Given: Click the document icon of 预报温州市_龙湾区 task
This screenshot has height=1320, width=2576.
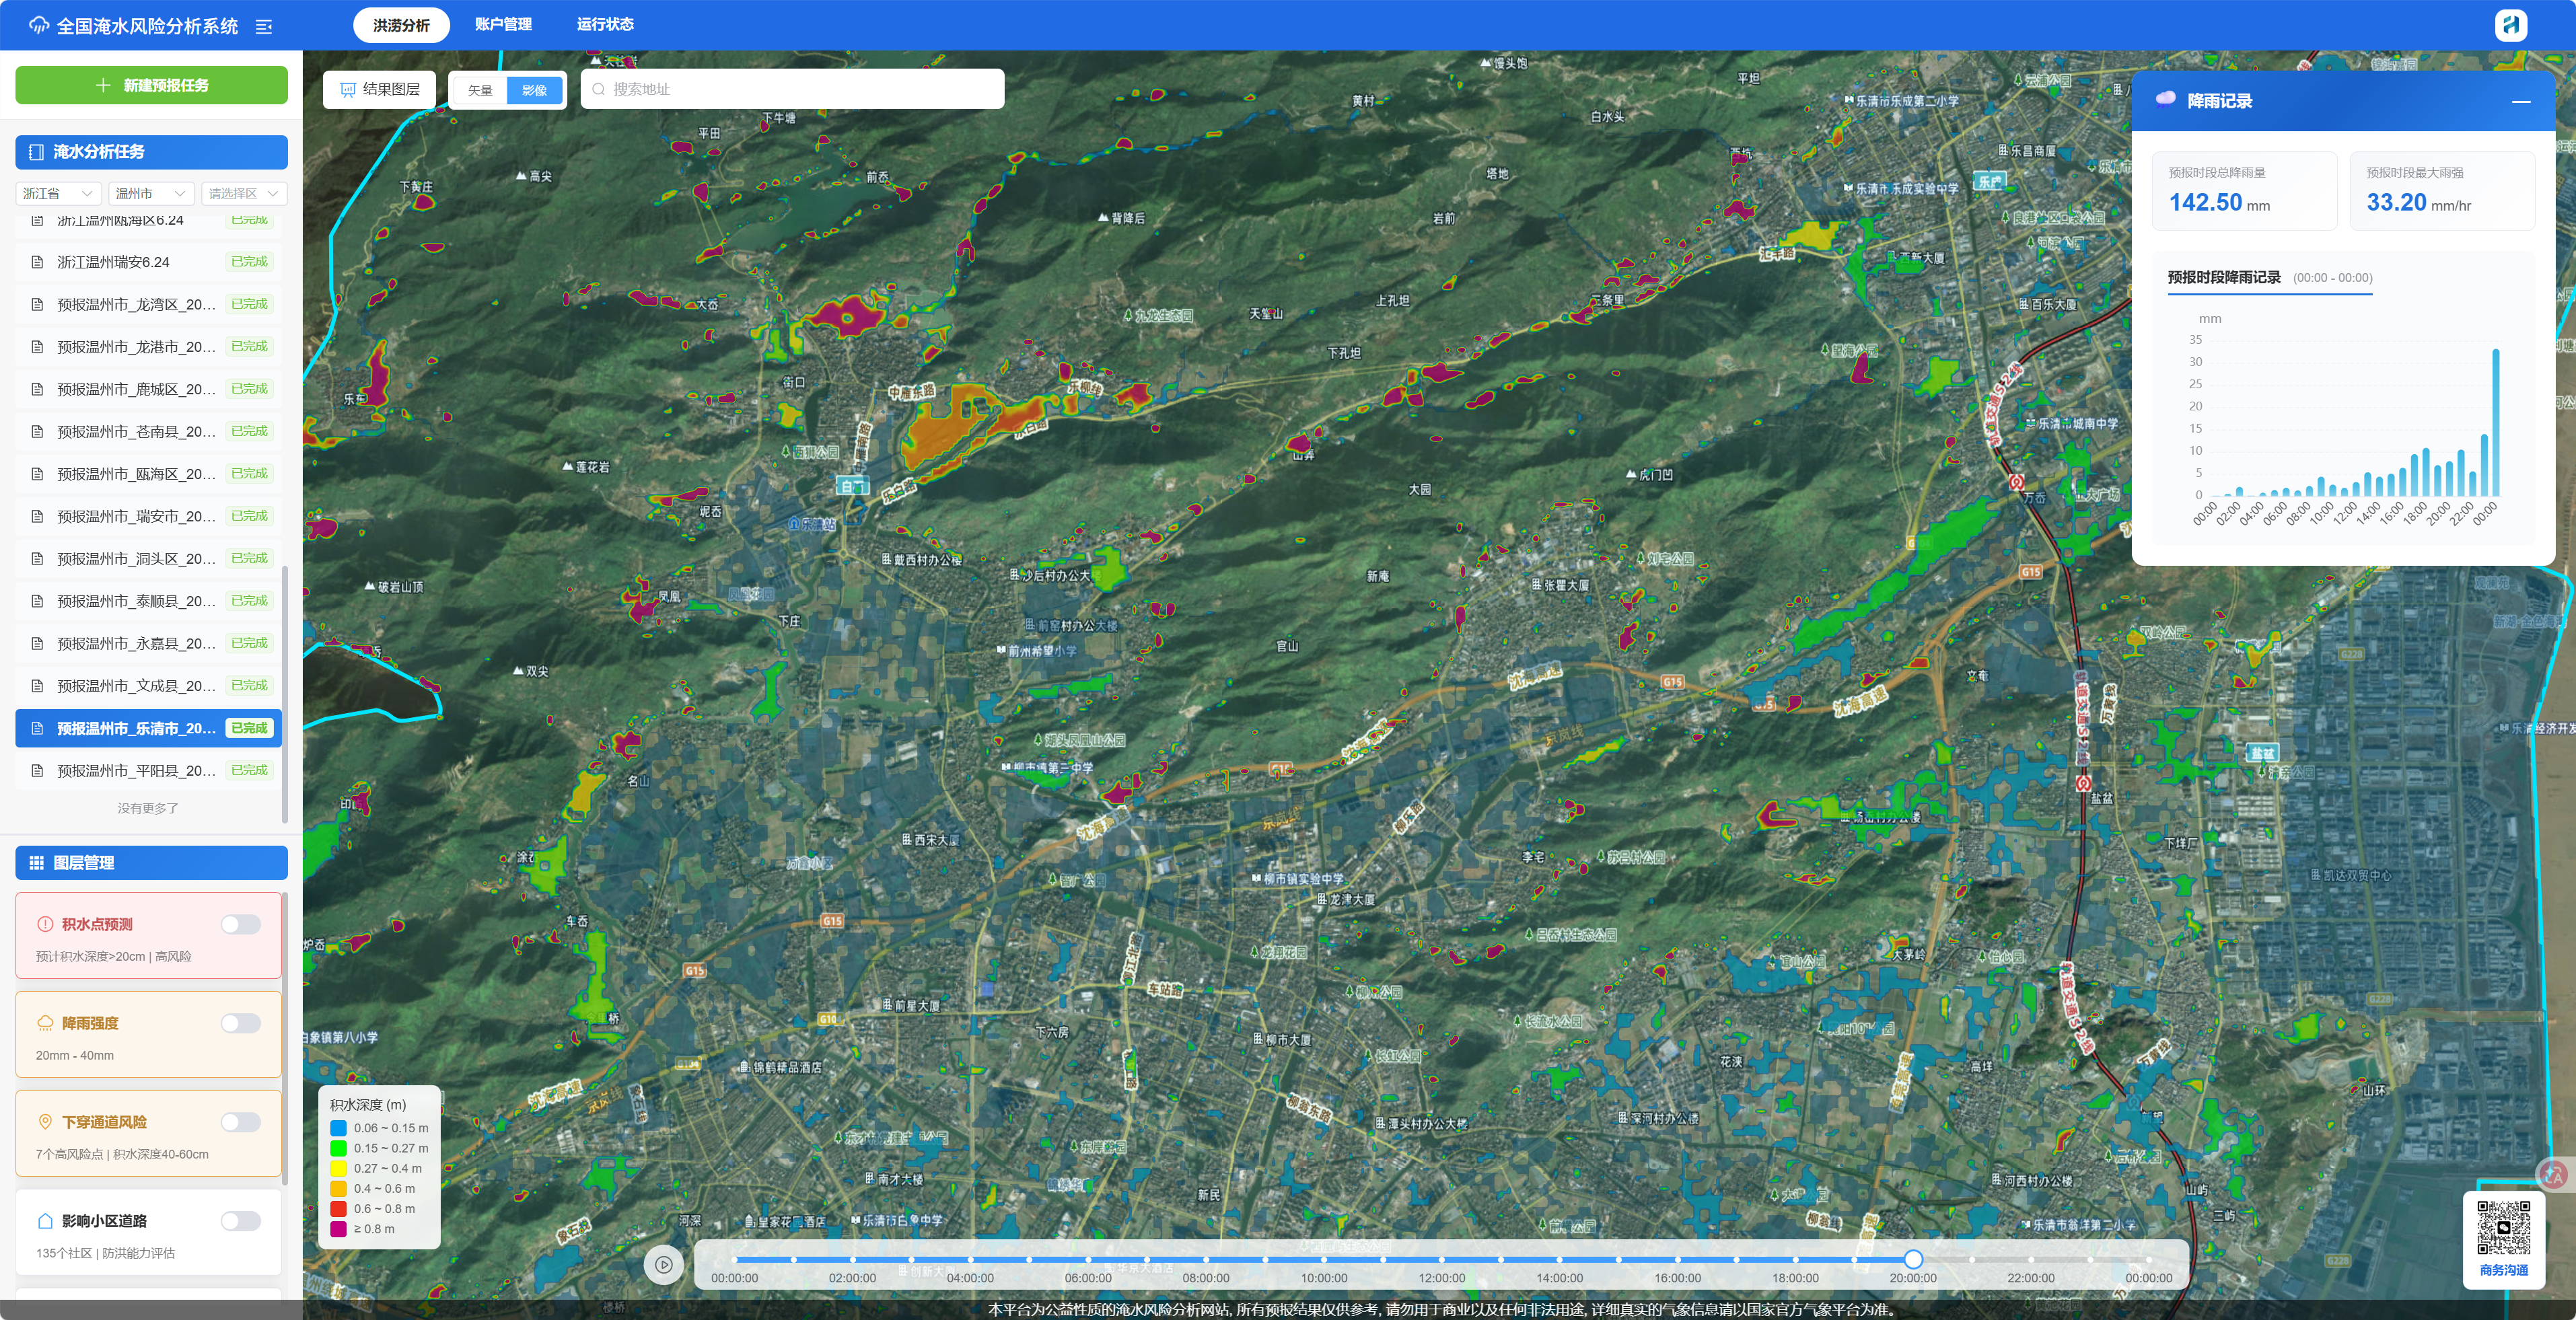Looking at the screenshot, I should click(38, 304).
